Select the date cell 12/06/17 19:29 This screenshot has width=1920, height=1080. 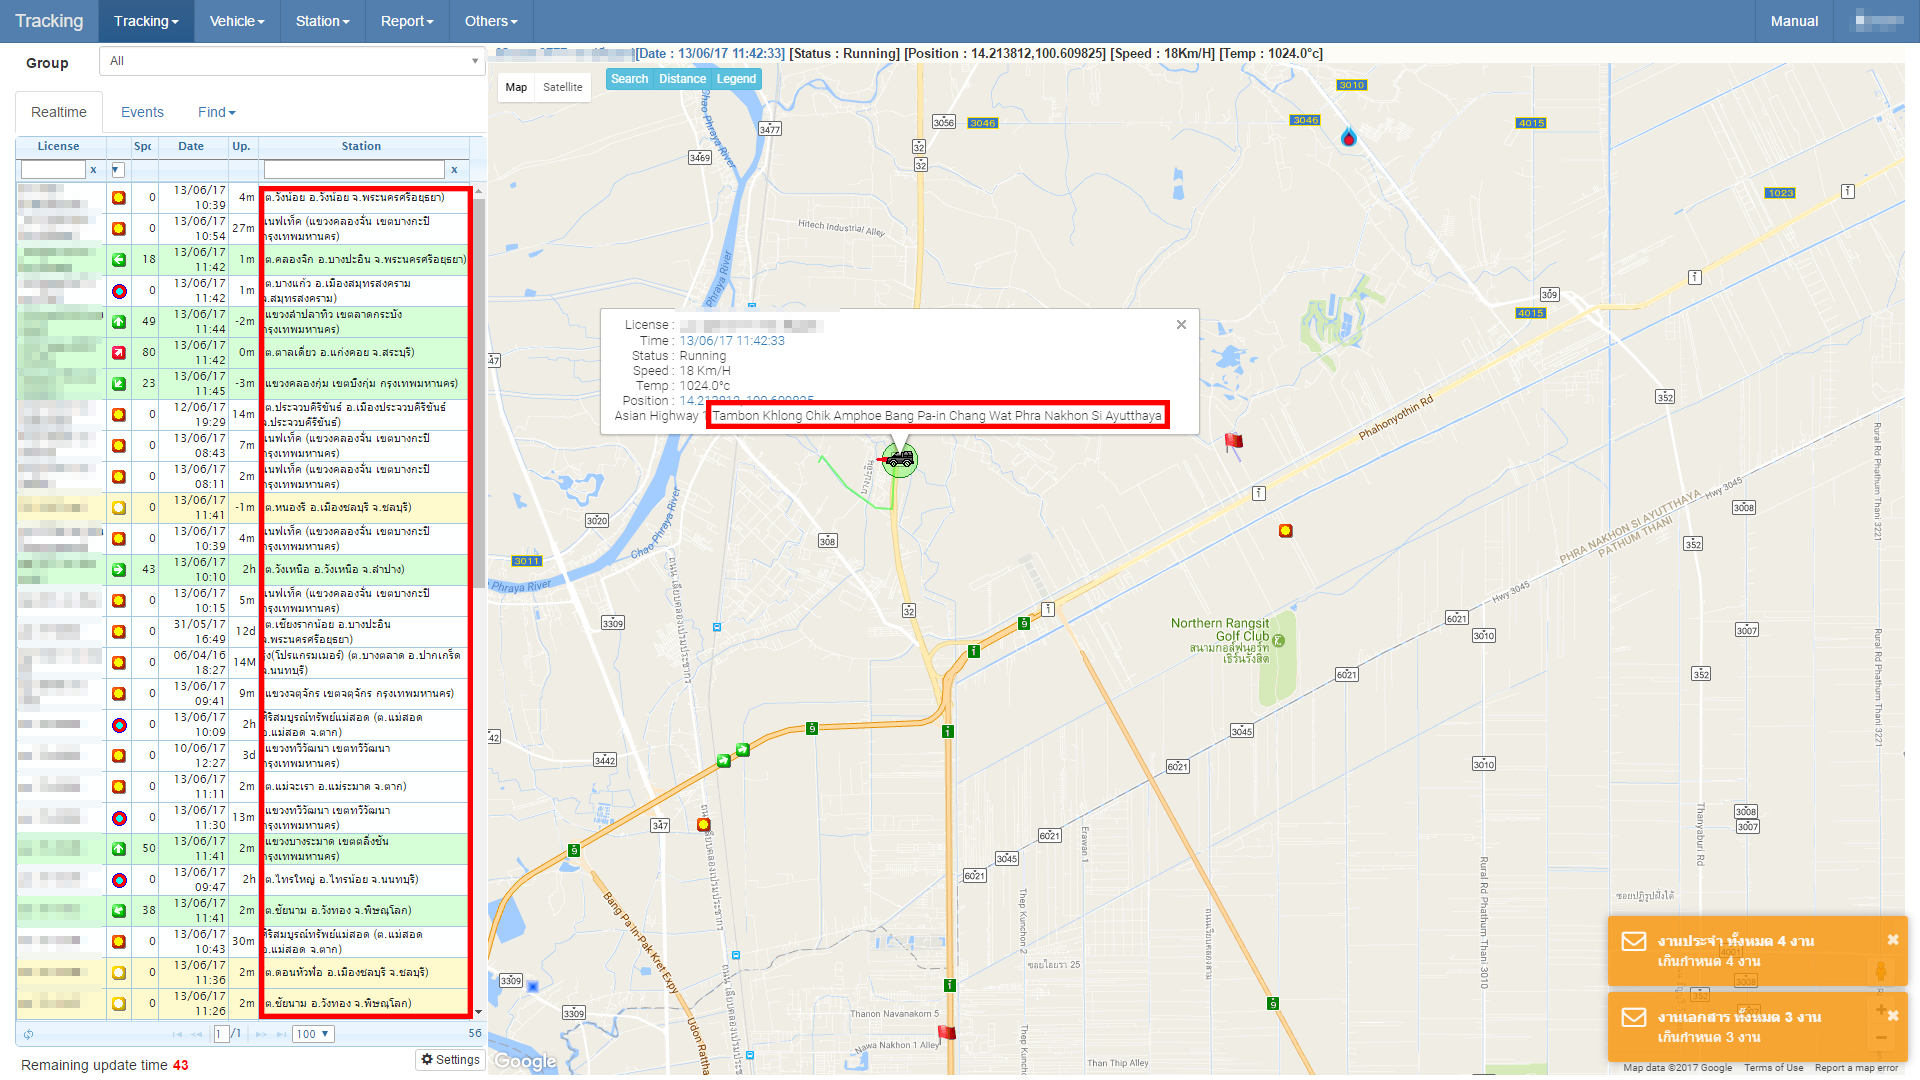(x=194, y=415)
